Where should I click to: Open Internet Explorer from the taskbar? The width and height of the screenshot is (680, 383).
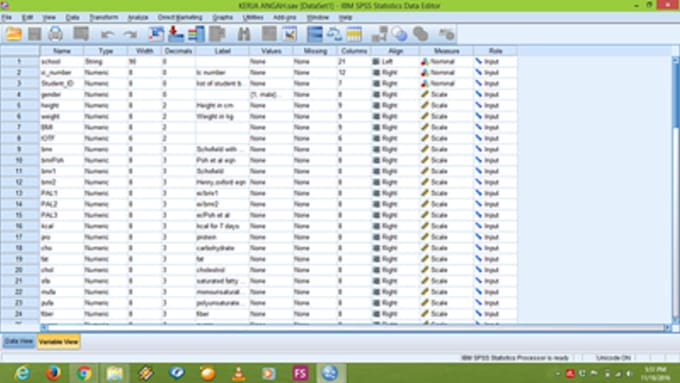pos(22,373)
